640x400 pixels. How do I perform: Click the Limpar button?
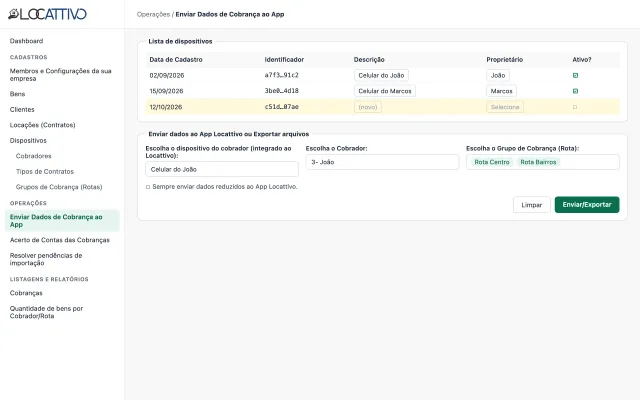(531, 205)
